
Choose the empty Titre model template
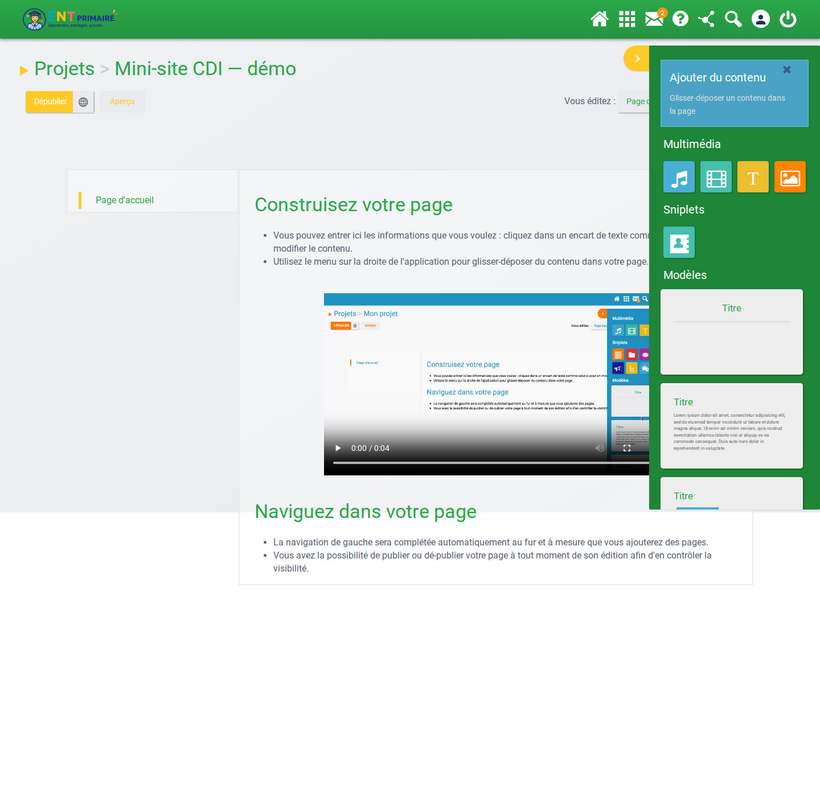[x=731, y=332]
